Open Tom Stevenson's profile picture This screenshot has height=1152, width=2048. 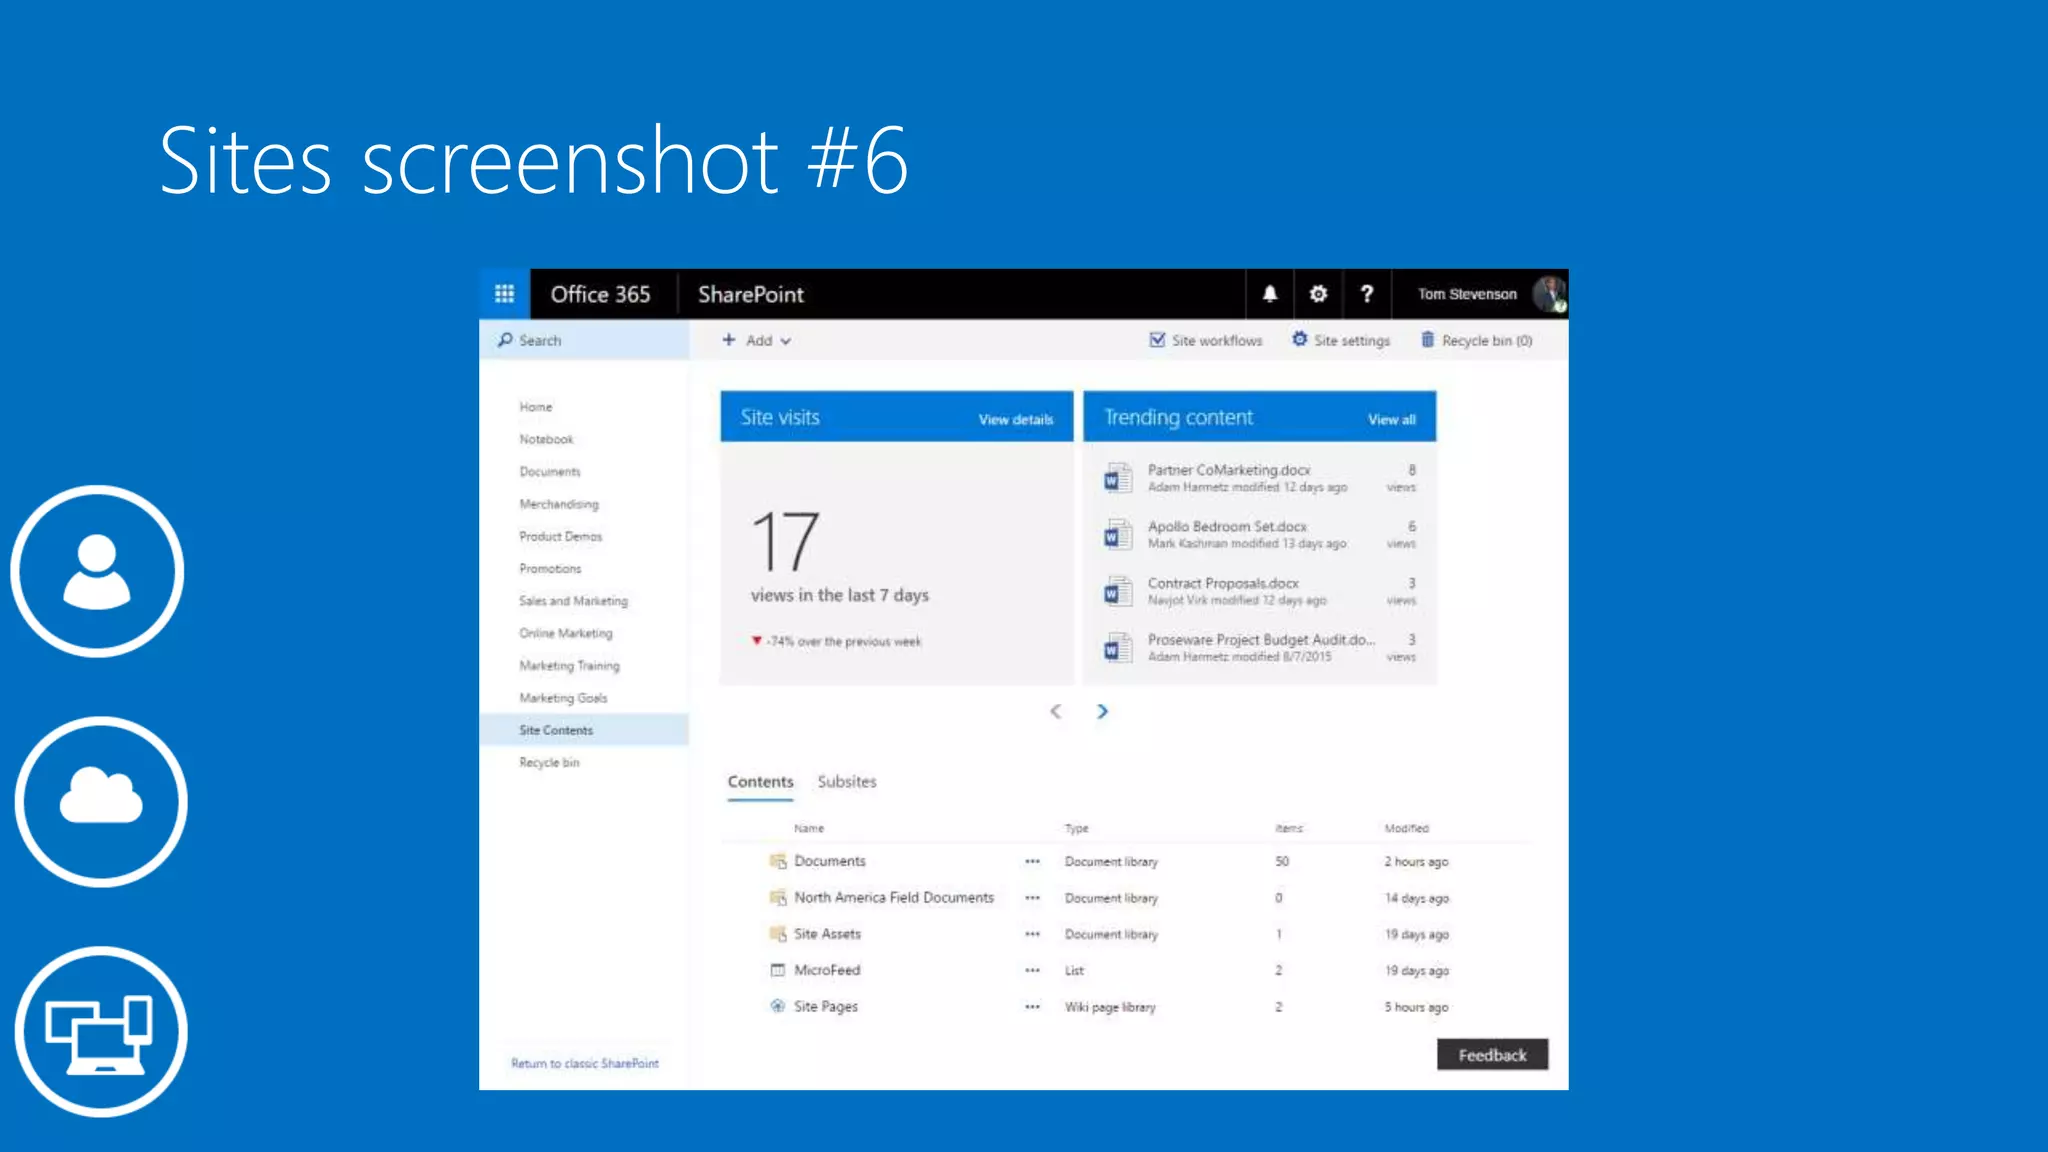pyautogui.click(x=1549, y=294)
